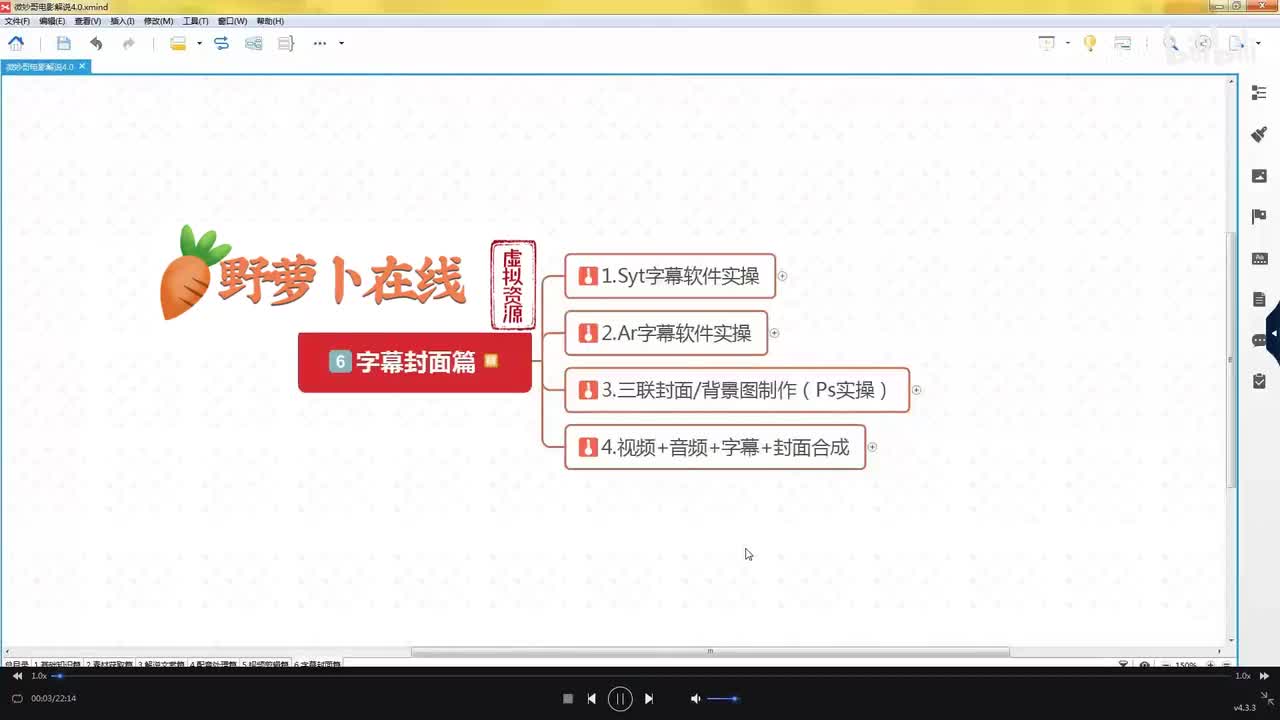Open the Format brush panel
Image resolution: width=1280 pixels, height=720 pixels.
click(1259, 134)
